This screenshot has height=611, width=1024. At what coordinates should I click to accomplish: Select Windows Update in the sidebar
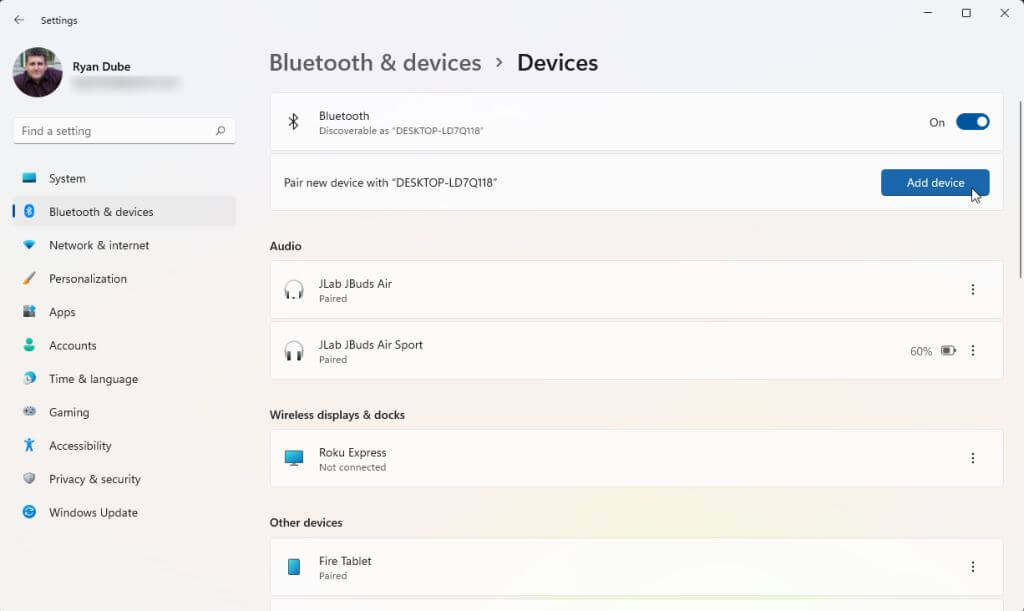pyautogui.click(x=93, y=512)
